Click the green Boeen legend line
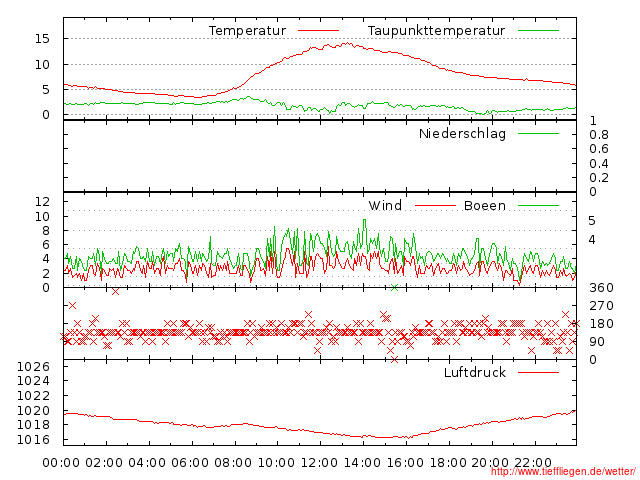Image resolution: width=640 pixels, height=480 pixels. (x=538, y=206)
